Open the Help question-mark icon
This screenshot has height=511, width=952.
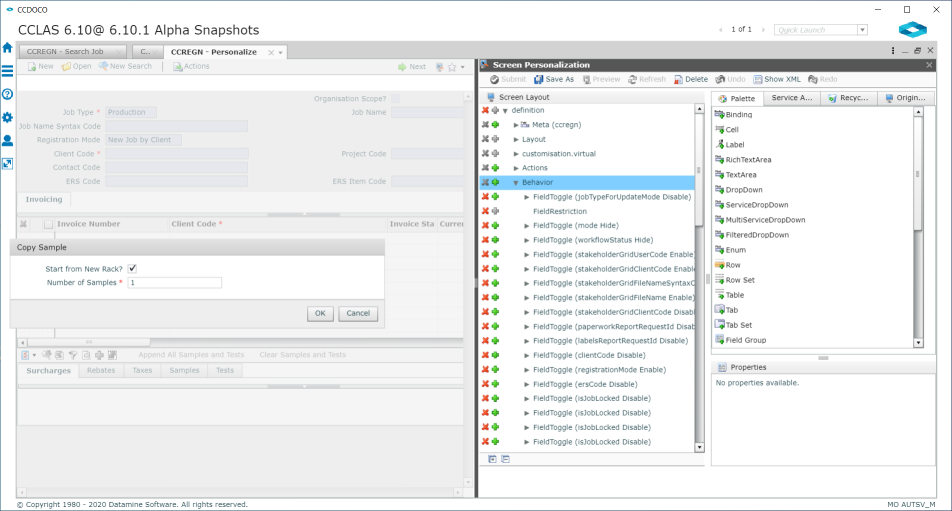point(7,94)
